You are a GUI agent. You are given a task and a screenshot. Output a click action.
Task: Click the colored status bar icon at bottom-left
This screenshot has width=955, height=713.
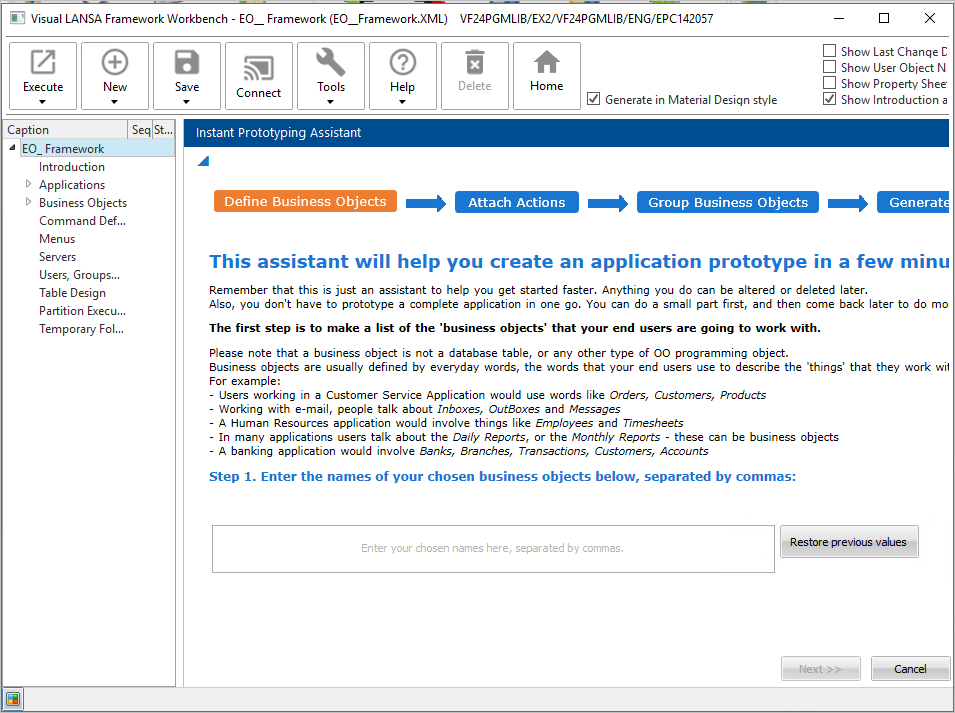tap(12, 698)
